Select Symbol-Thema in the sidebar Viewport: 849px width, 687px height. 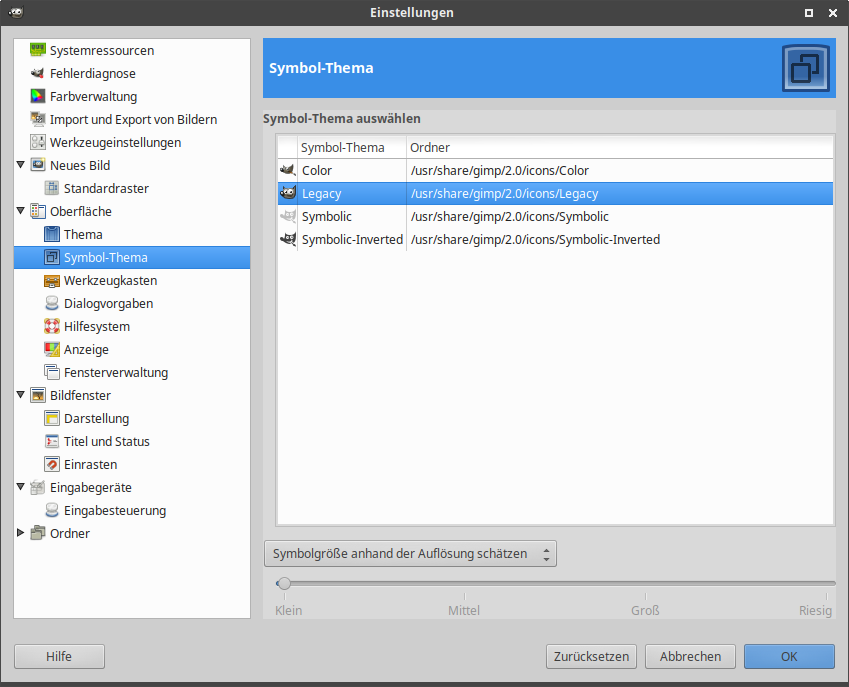(132, 258)
